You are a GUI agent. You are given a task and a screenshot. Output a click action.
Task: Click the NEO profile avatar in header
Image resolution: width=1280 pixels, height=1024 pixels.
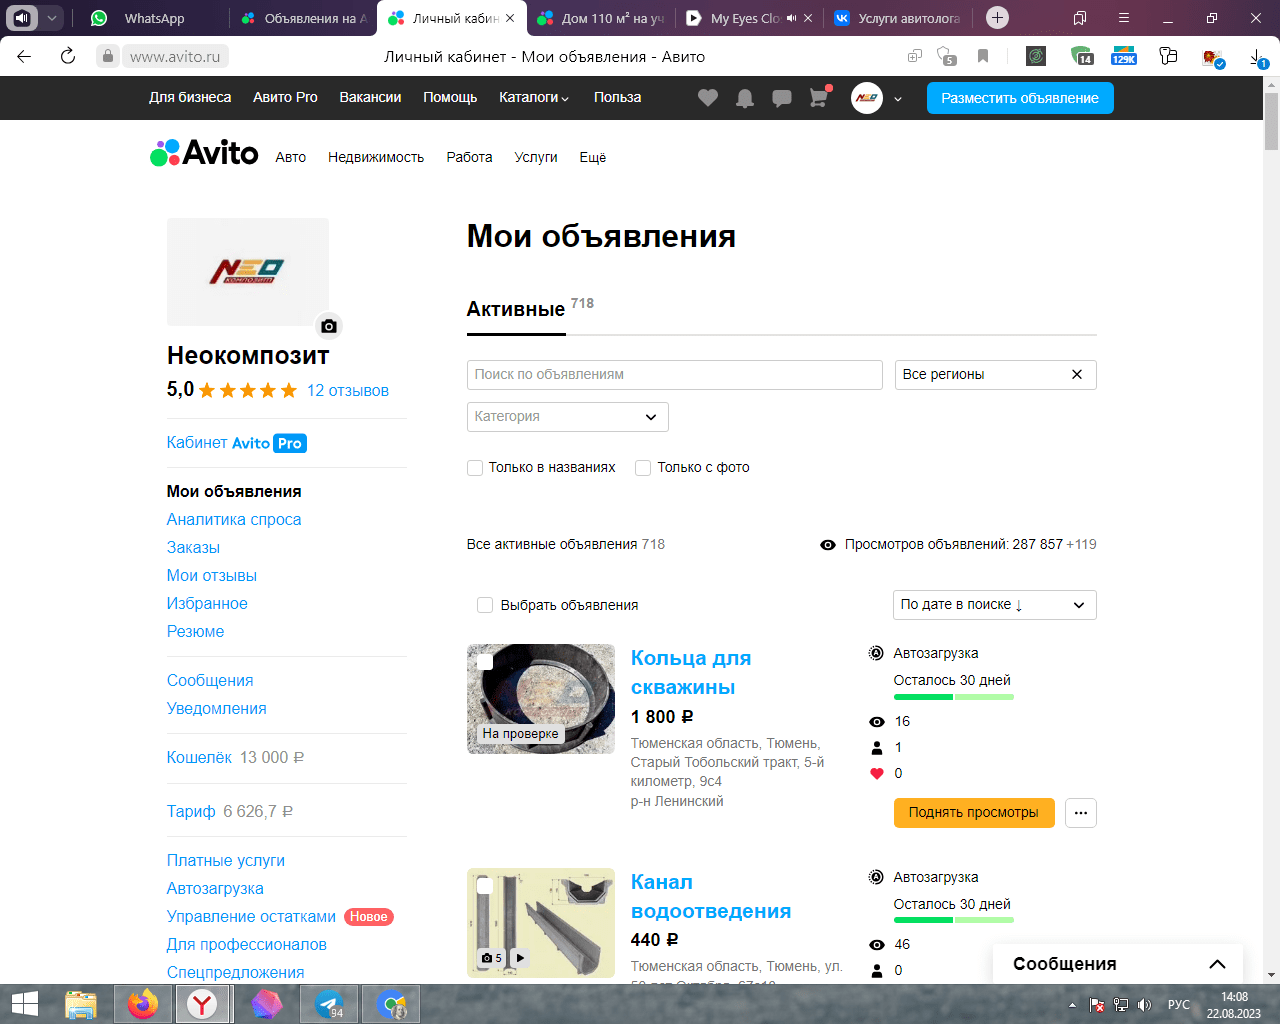point(867,98)
